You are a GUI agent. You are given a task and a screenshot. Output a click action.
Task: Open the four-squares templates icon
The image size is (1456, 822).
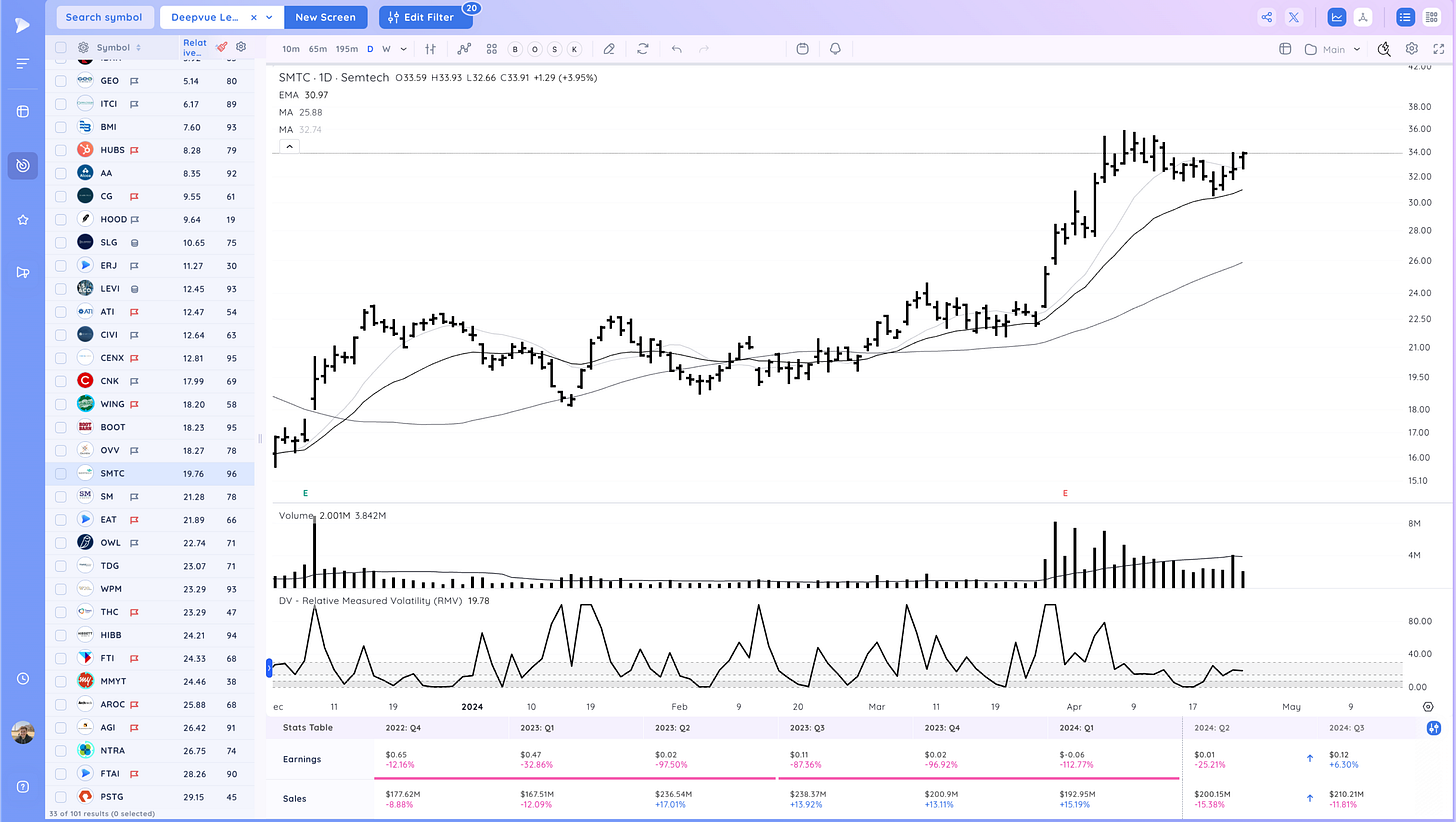click(491, 48)
